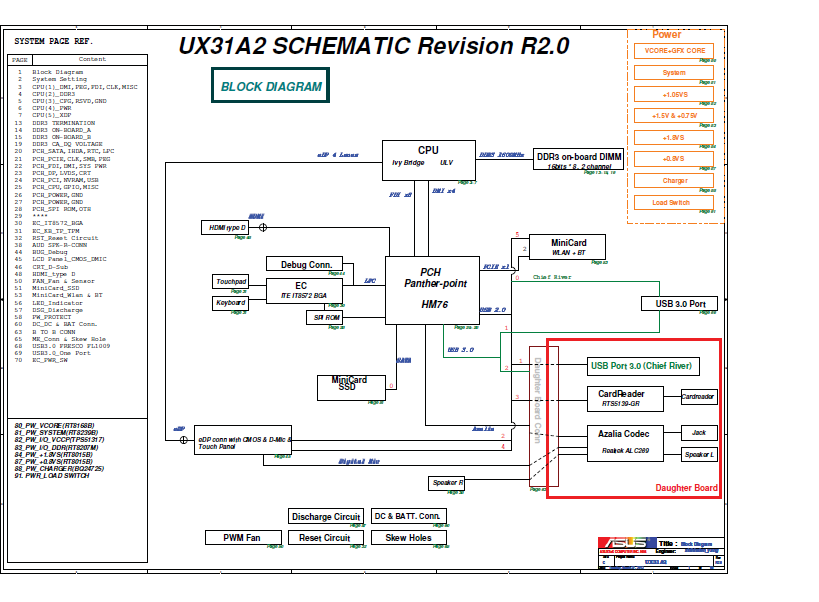This screenshot has width=819, height=602.
Task: Select the USB 3.0 Port block
Action: pyautogui.click(x=679, y=303)
